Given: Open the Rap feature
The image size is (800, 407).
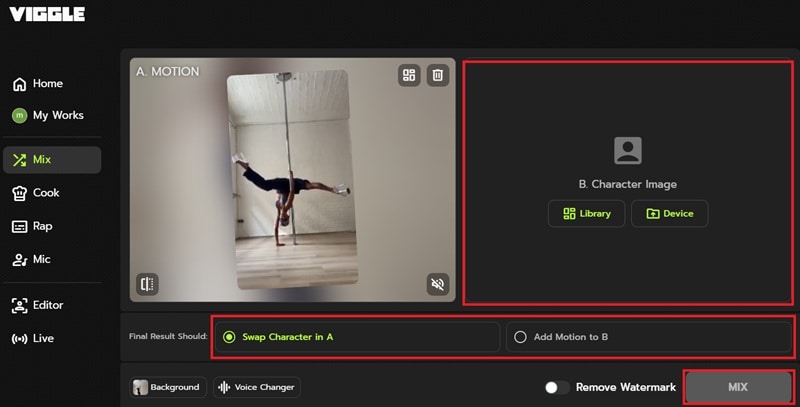Looking at the screenshot, I should click(32, 226).
